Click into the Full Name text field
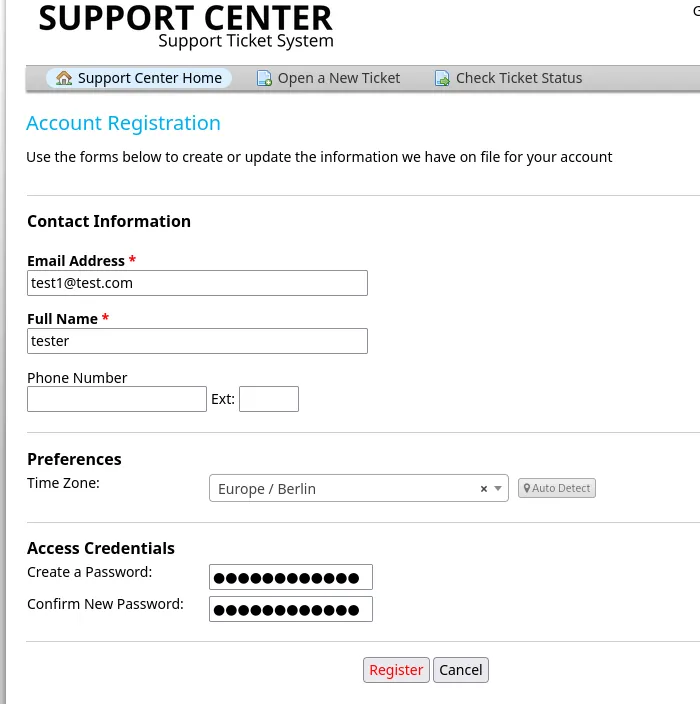The height and width of the screenshot is (704, 700). [197, 341]
